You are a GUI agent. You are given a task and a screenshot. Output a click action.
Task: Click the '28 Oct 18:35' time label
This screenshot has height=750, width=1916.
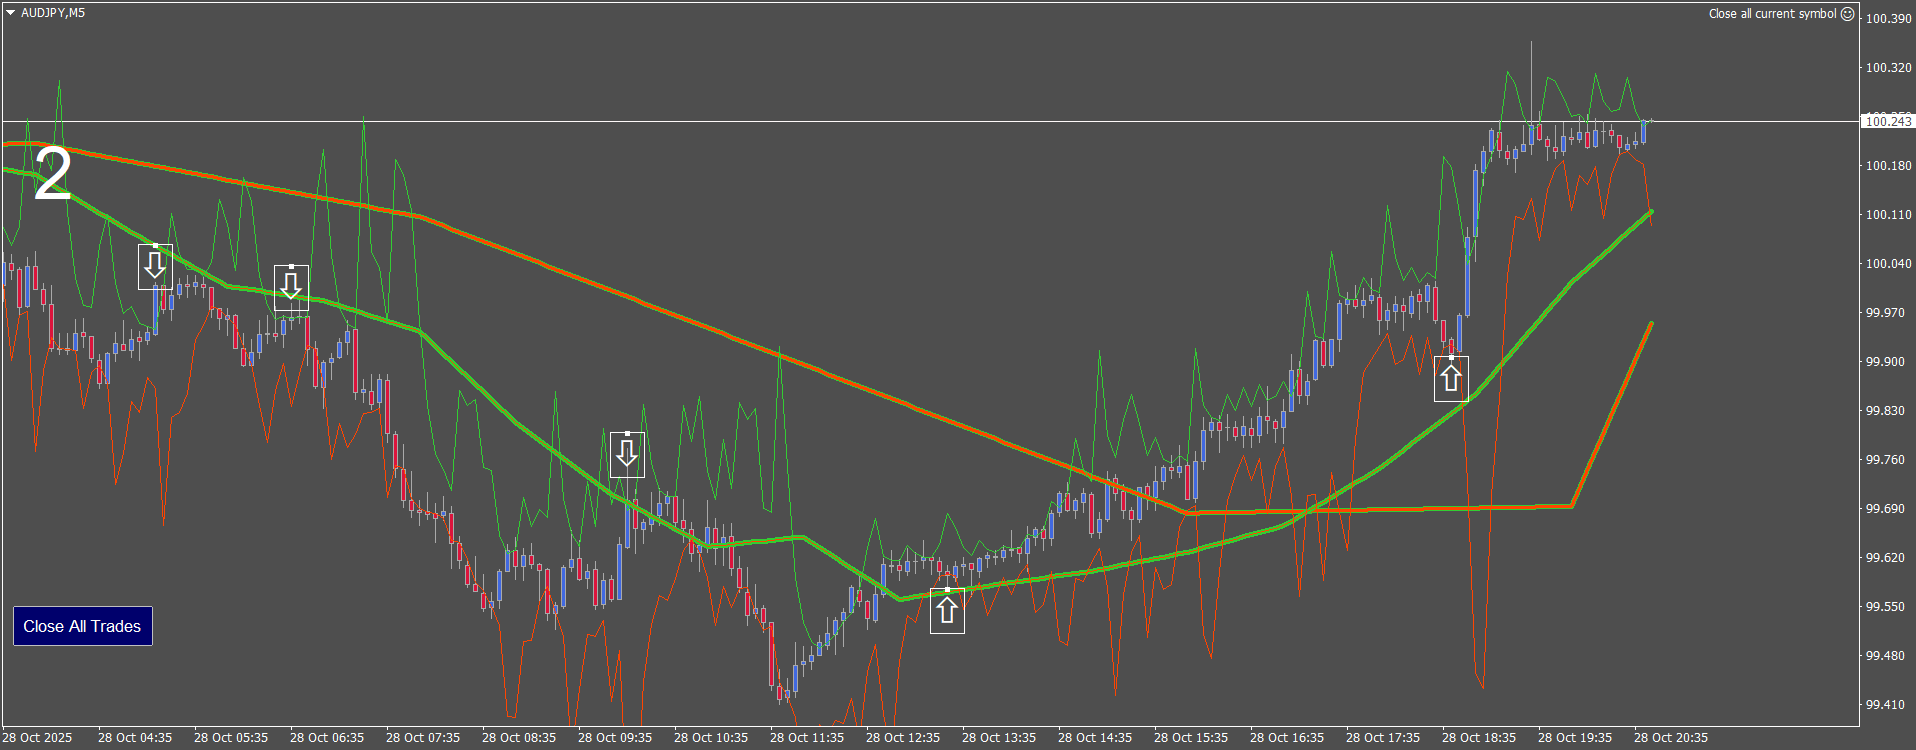pos(1479,738)
